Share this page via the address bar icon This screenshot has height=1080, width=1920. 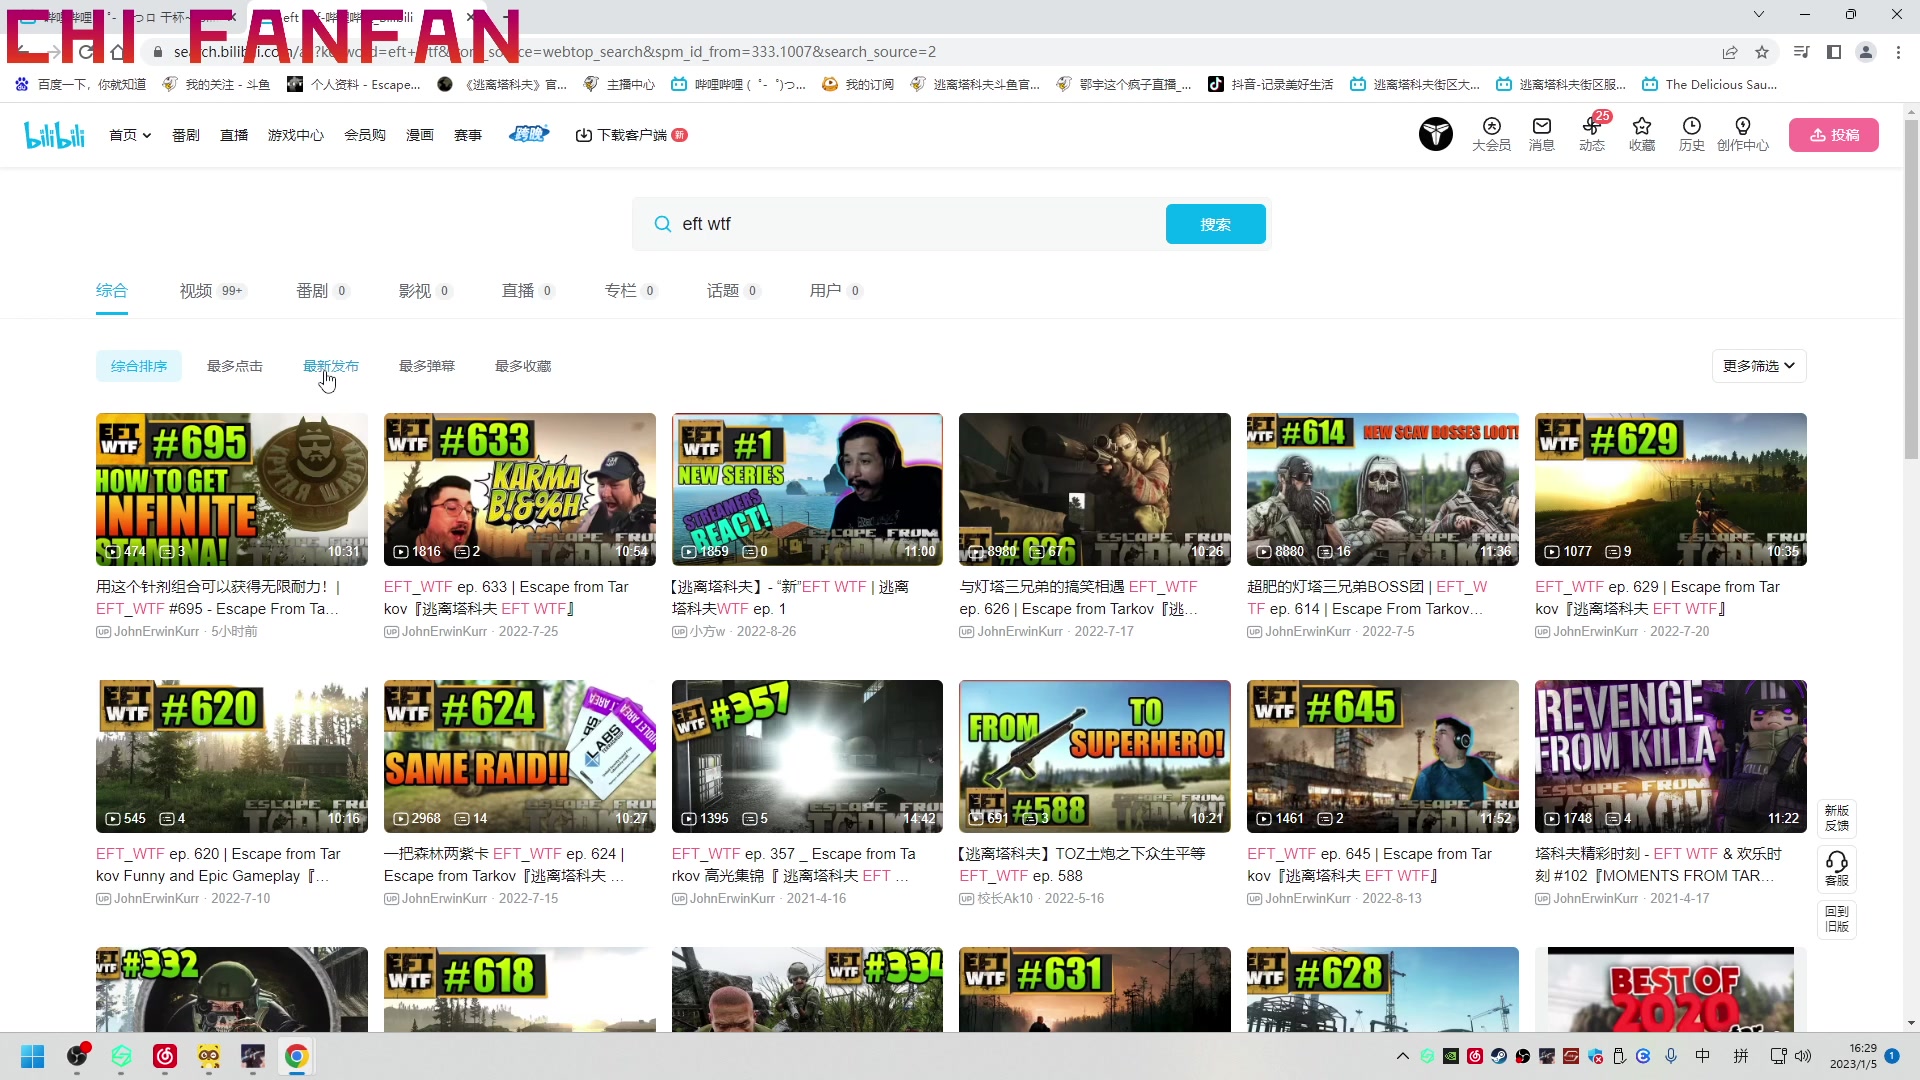click(x=1730, y=52)
